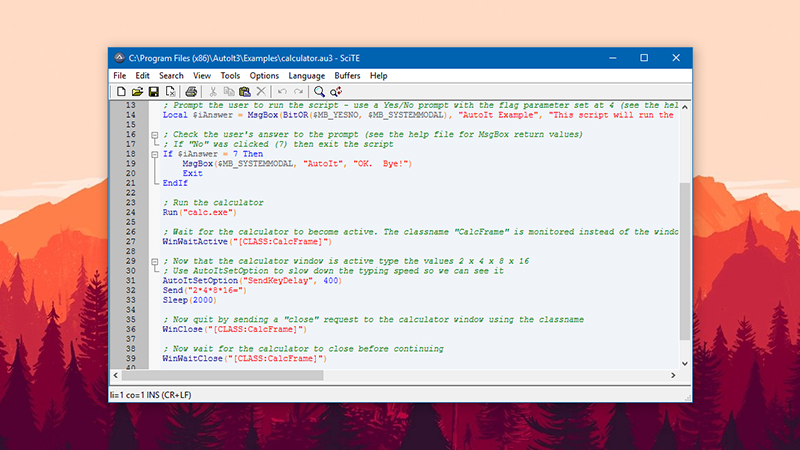The width and height of the screenshot is (800, 450).
Task: Cut selection with the scissors icon
Action: [x=213, y=92]
